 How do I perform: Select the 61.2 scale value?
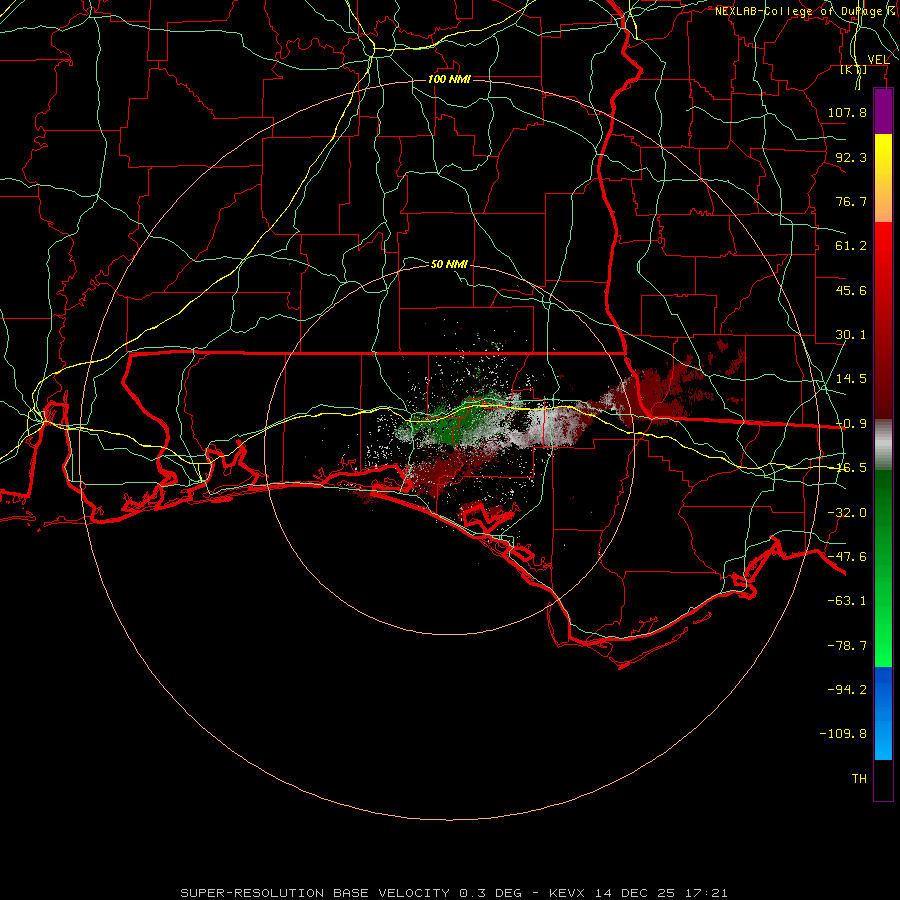851,246
